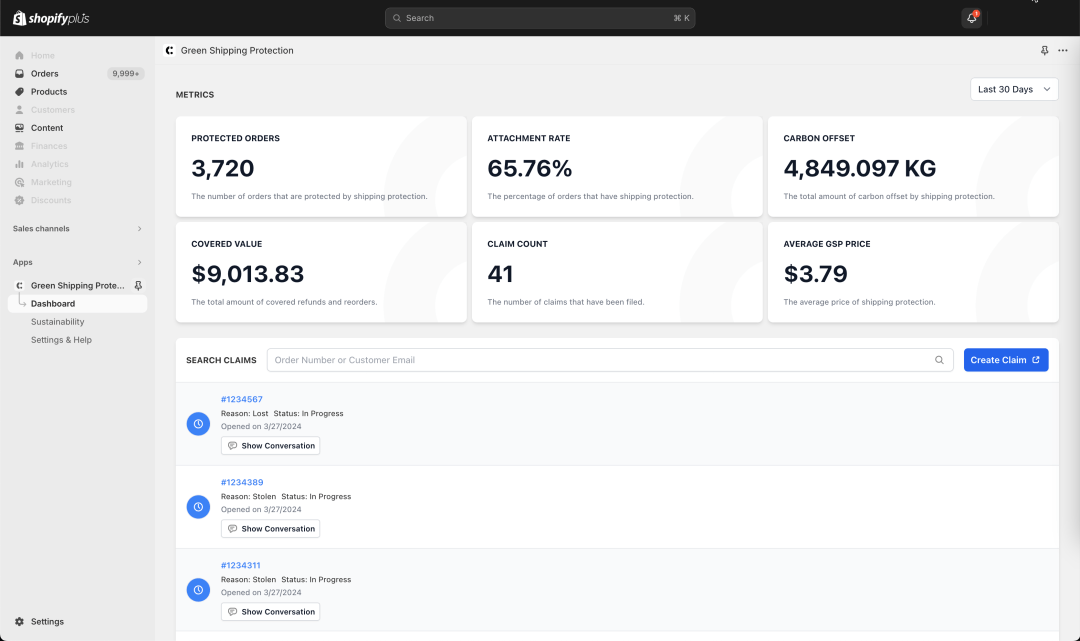Show Conversation for claim #1234389

point(271,529)
